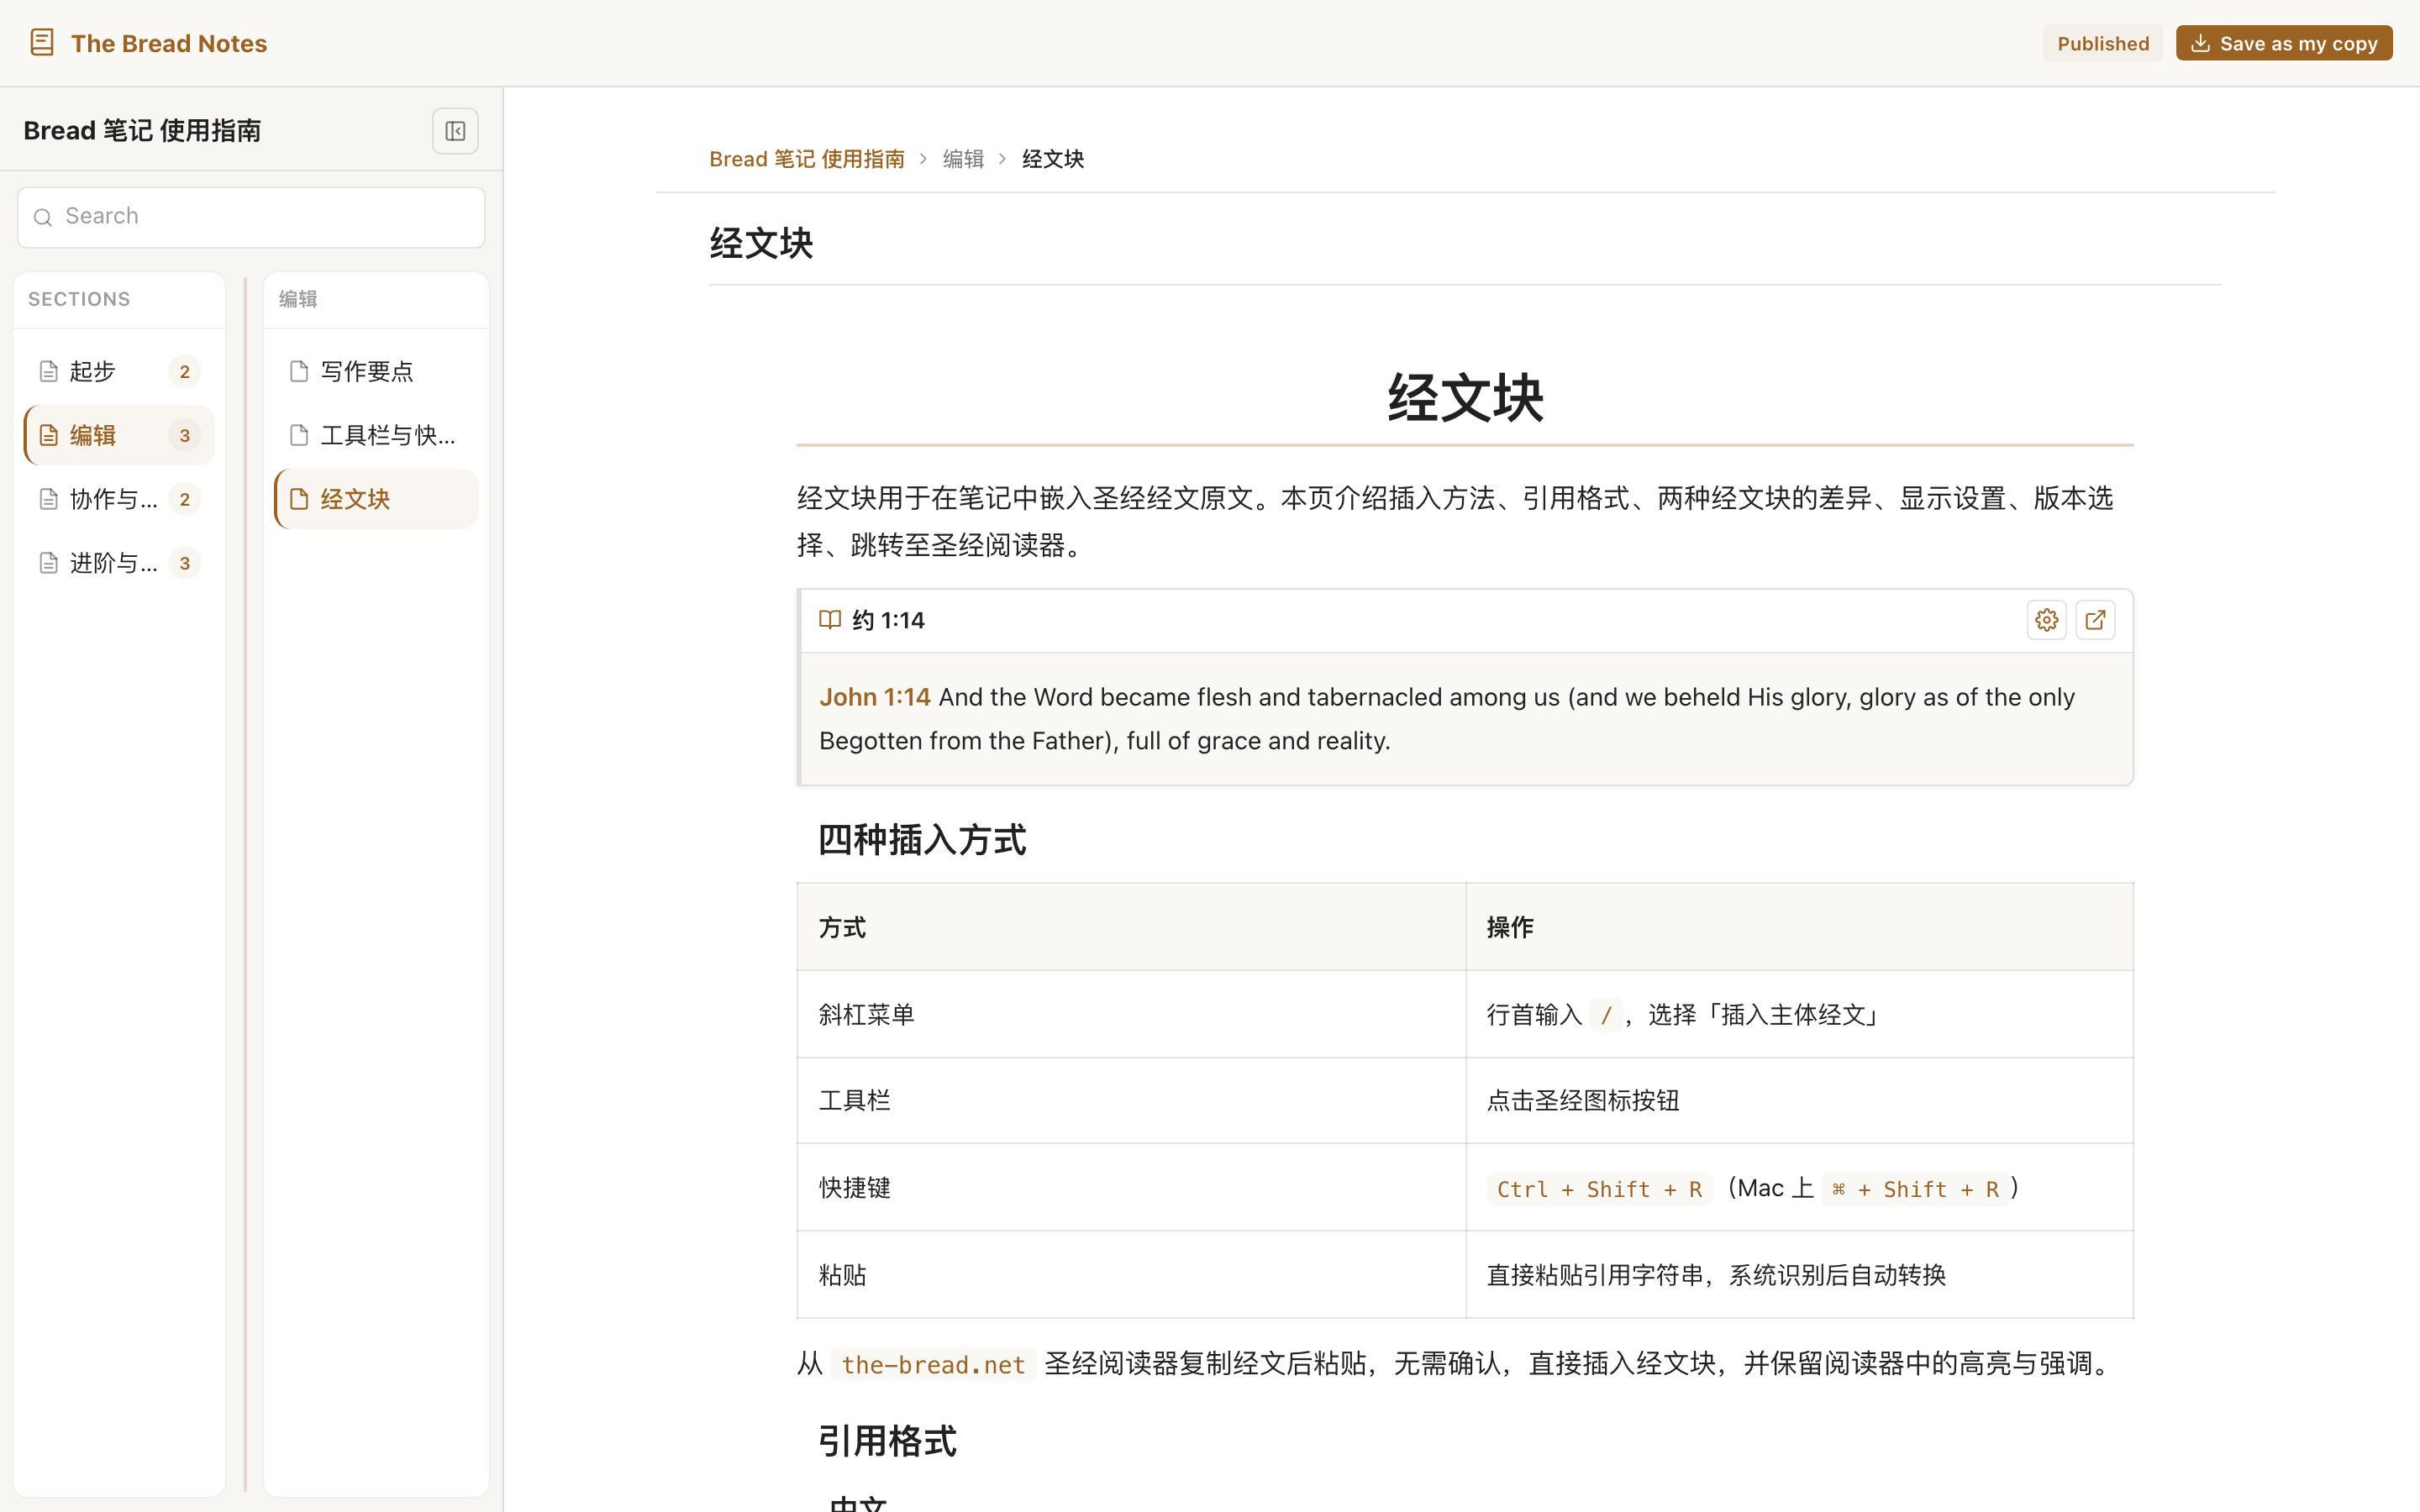Click the 斜杠菜单 table cell
The width and height of the screenshot is (2420, 1512).
[1131, 1014]
